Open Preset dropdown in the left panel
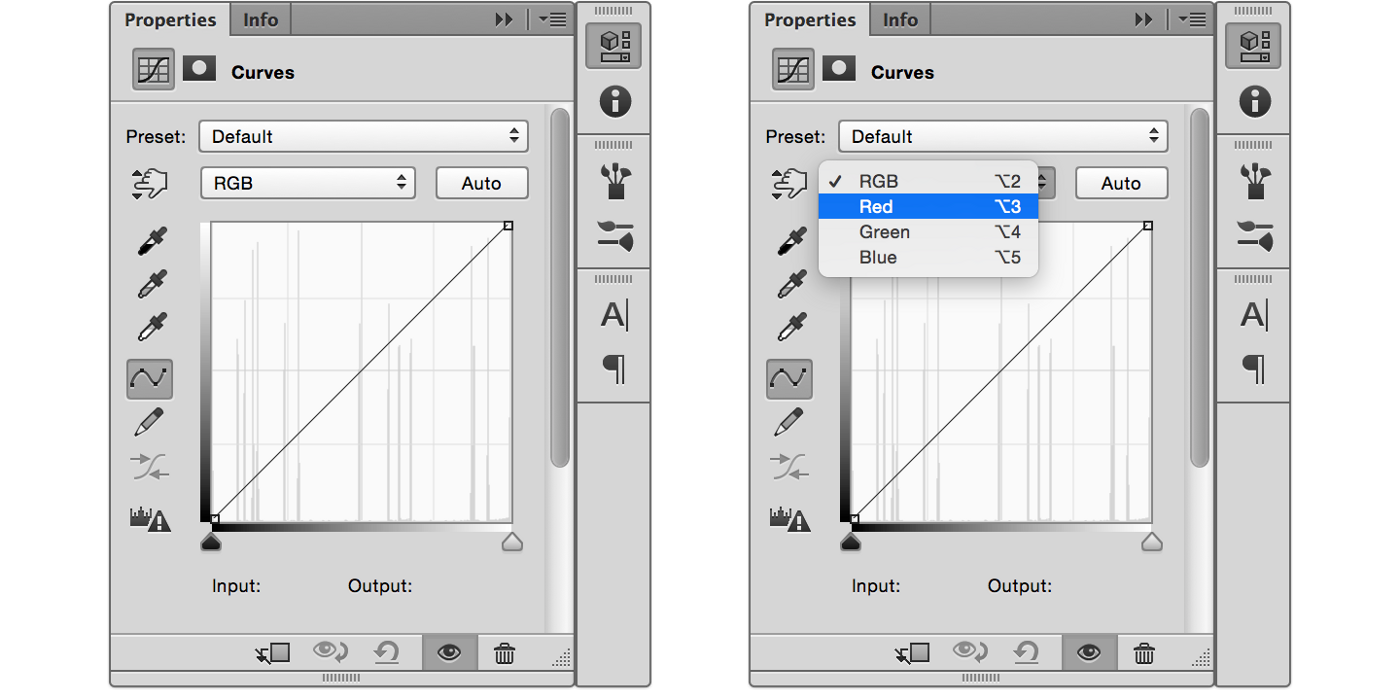The image size is (1400, 690). [x=363, y=136]
